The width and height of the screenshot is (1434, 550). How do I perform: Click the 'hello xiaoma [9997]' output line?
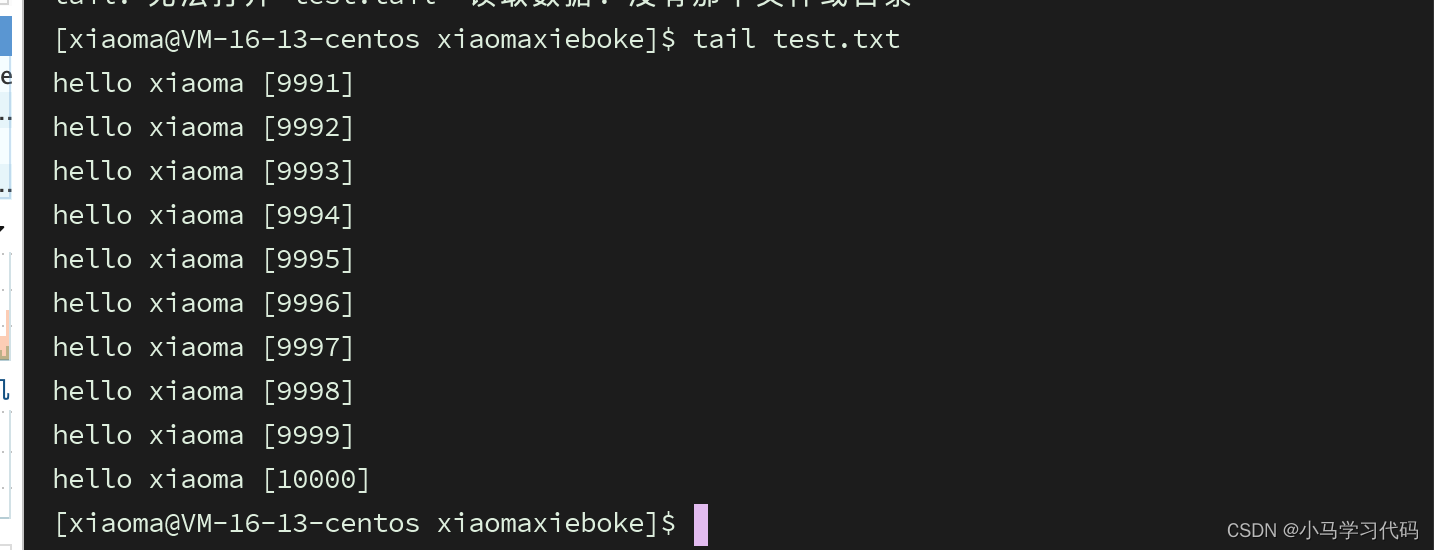tap(204, 348)
